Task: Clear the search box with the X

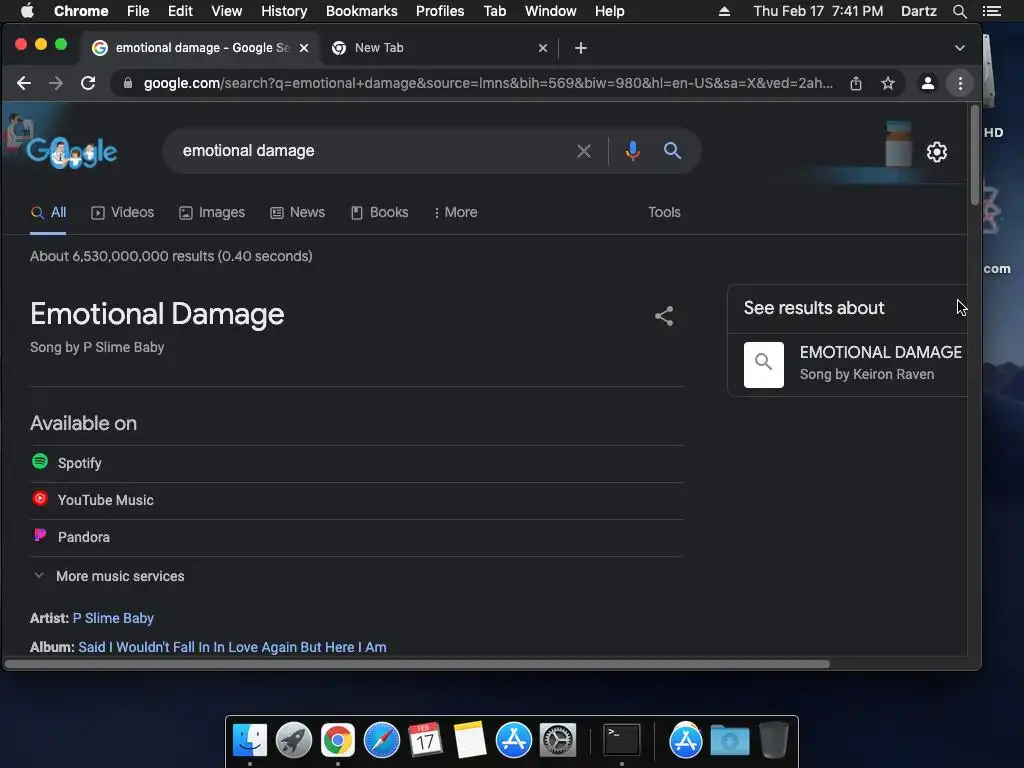Action: (584, 152)
